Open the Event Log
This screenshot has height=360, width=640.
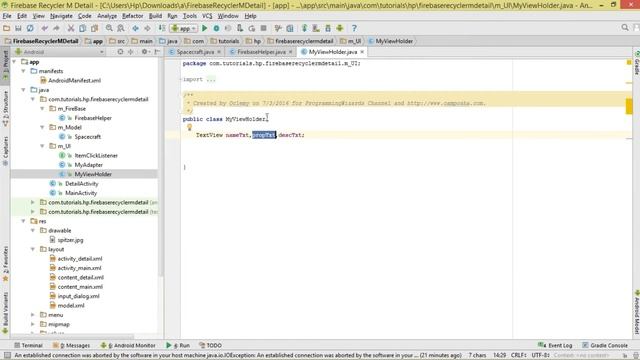(555, 345)
